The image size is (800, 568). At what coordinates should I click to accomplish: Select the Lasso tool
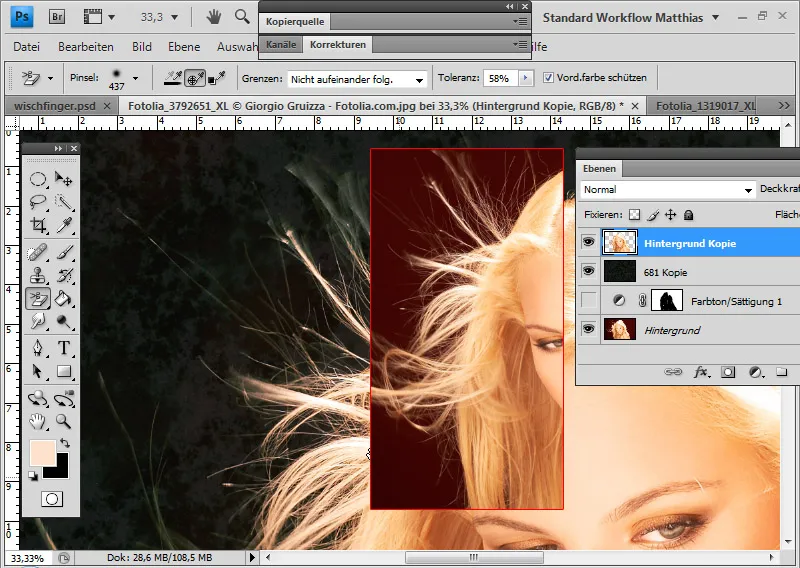click(38, 202)
